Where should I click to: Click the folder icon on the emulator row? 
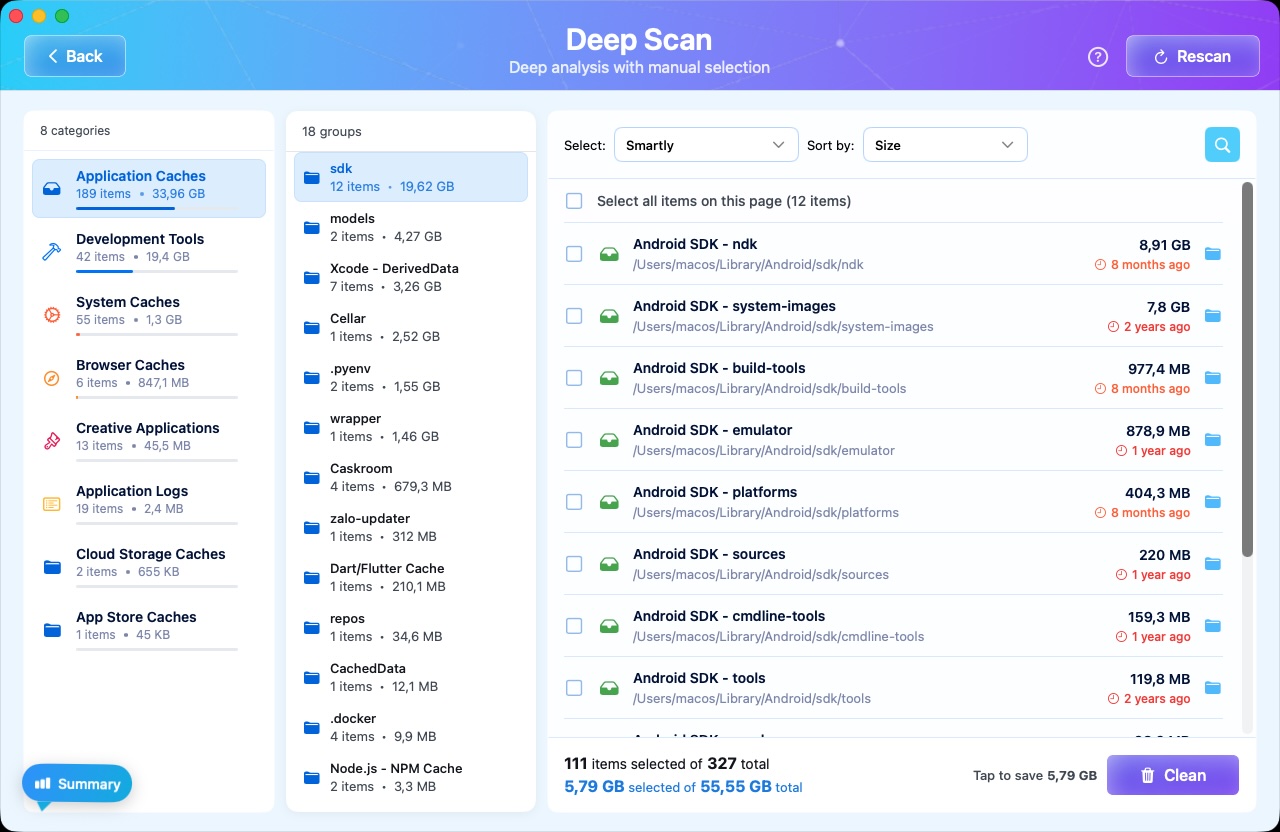click(x=1212, y=440)
